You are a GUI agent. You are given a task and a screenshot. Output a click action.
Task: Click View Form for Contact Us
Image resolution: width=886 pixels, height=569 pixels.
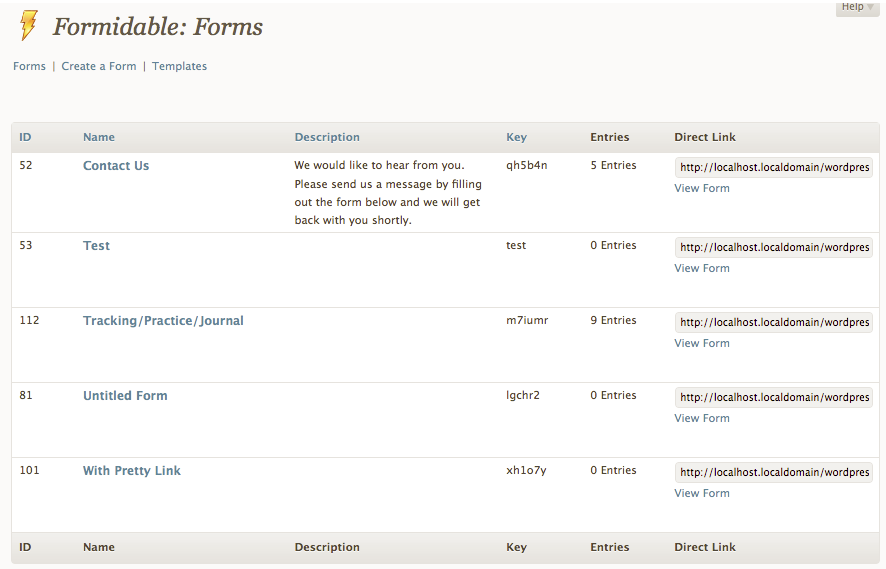[x=702, y=188]
